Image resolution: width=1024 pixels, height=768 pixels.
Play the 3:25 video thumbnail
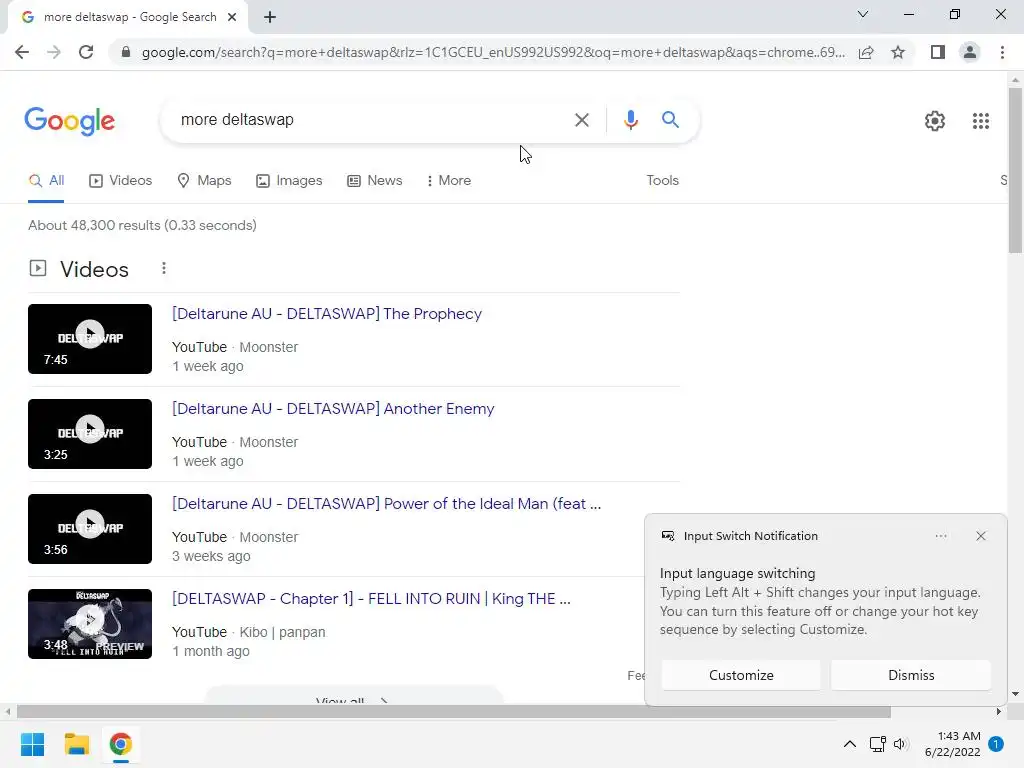90,434
